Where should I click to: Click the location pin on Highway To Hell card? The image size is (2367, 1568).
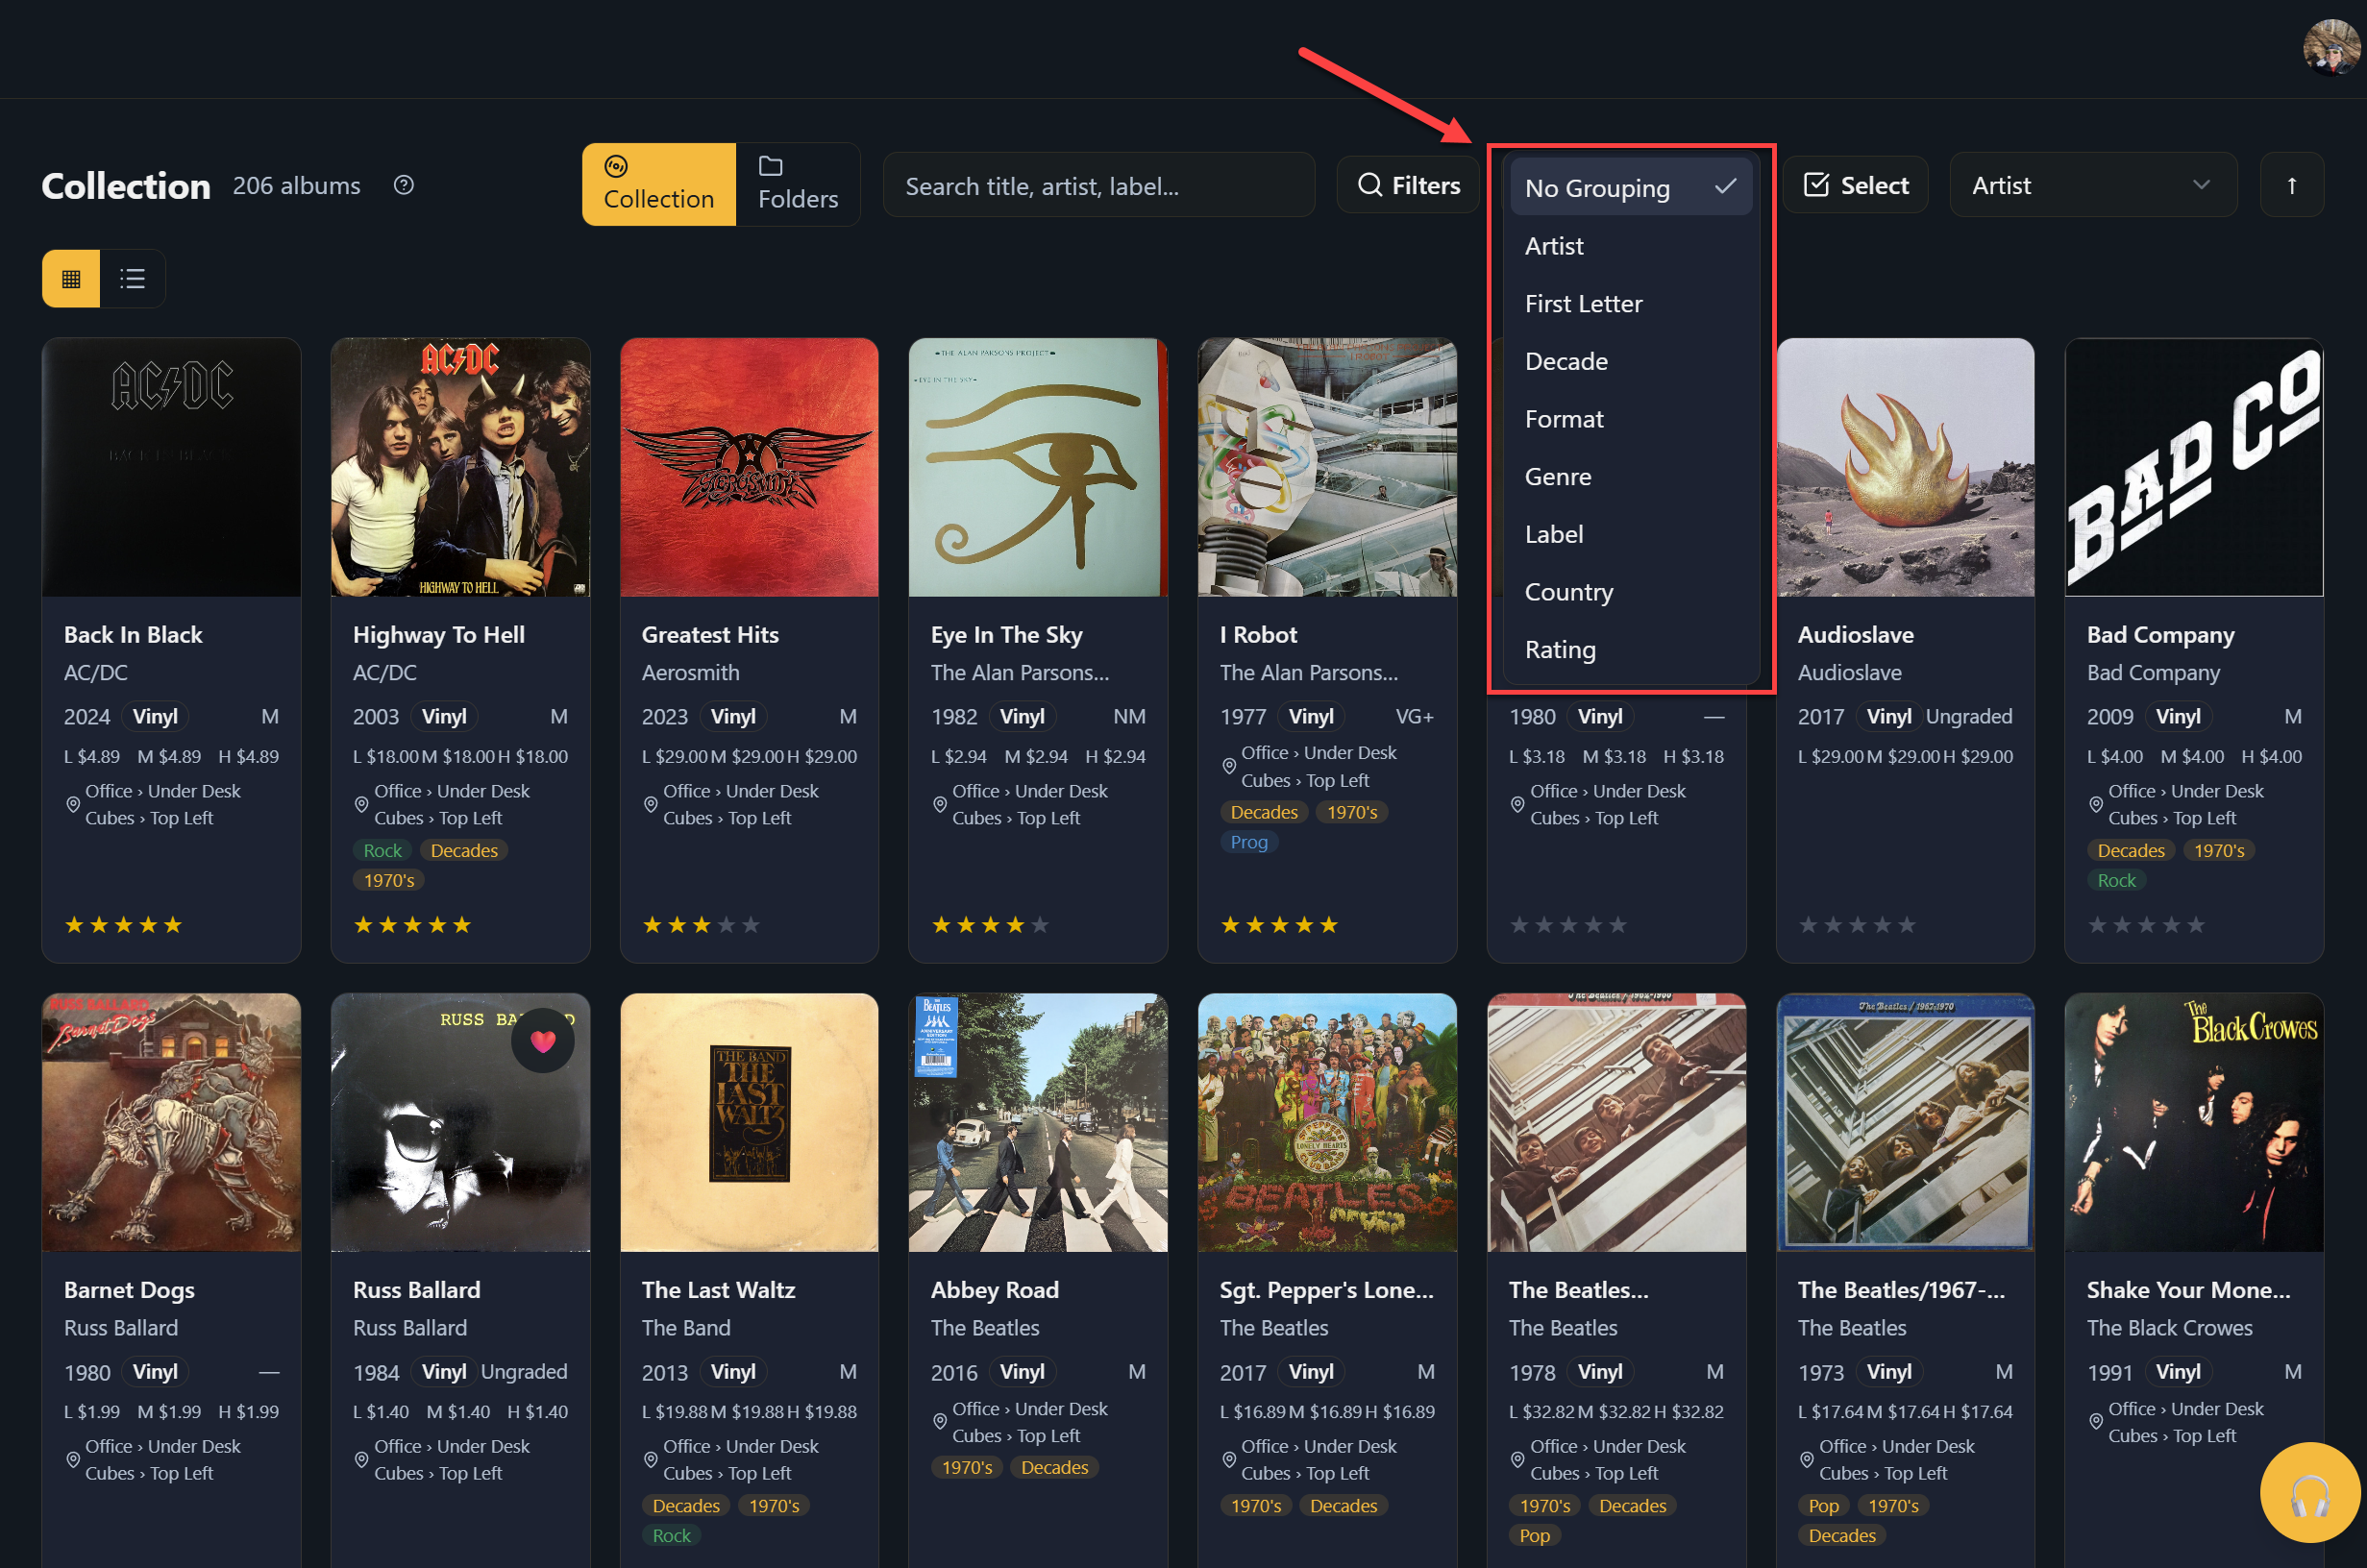click(362, 804)
